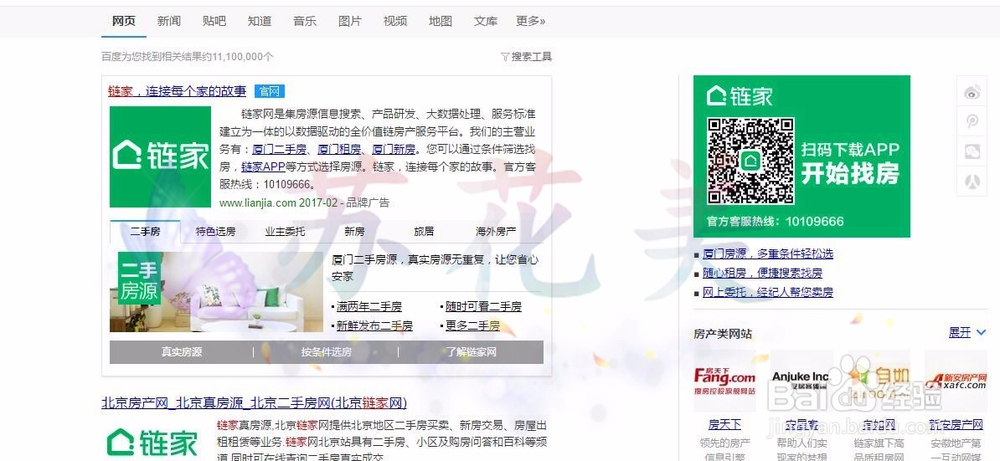Click the QR code in the 链家 banner

[x=751, y=161]
